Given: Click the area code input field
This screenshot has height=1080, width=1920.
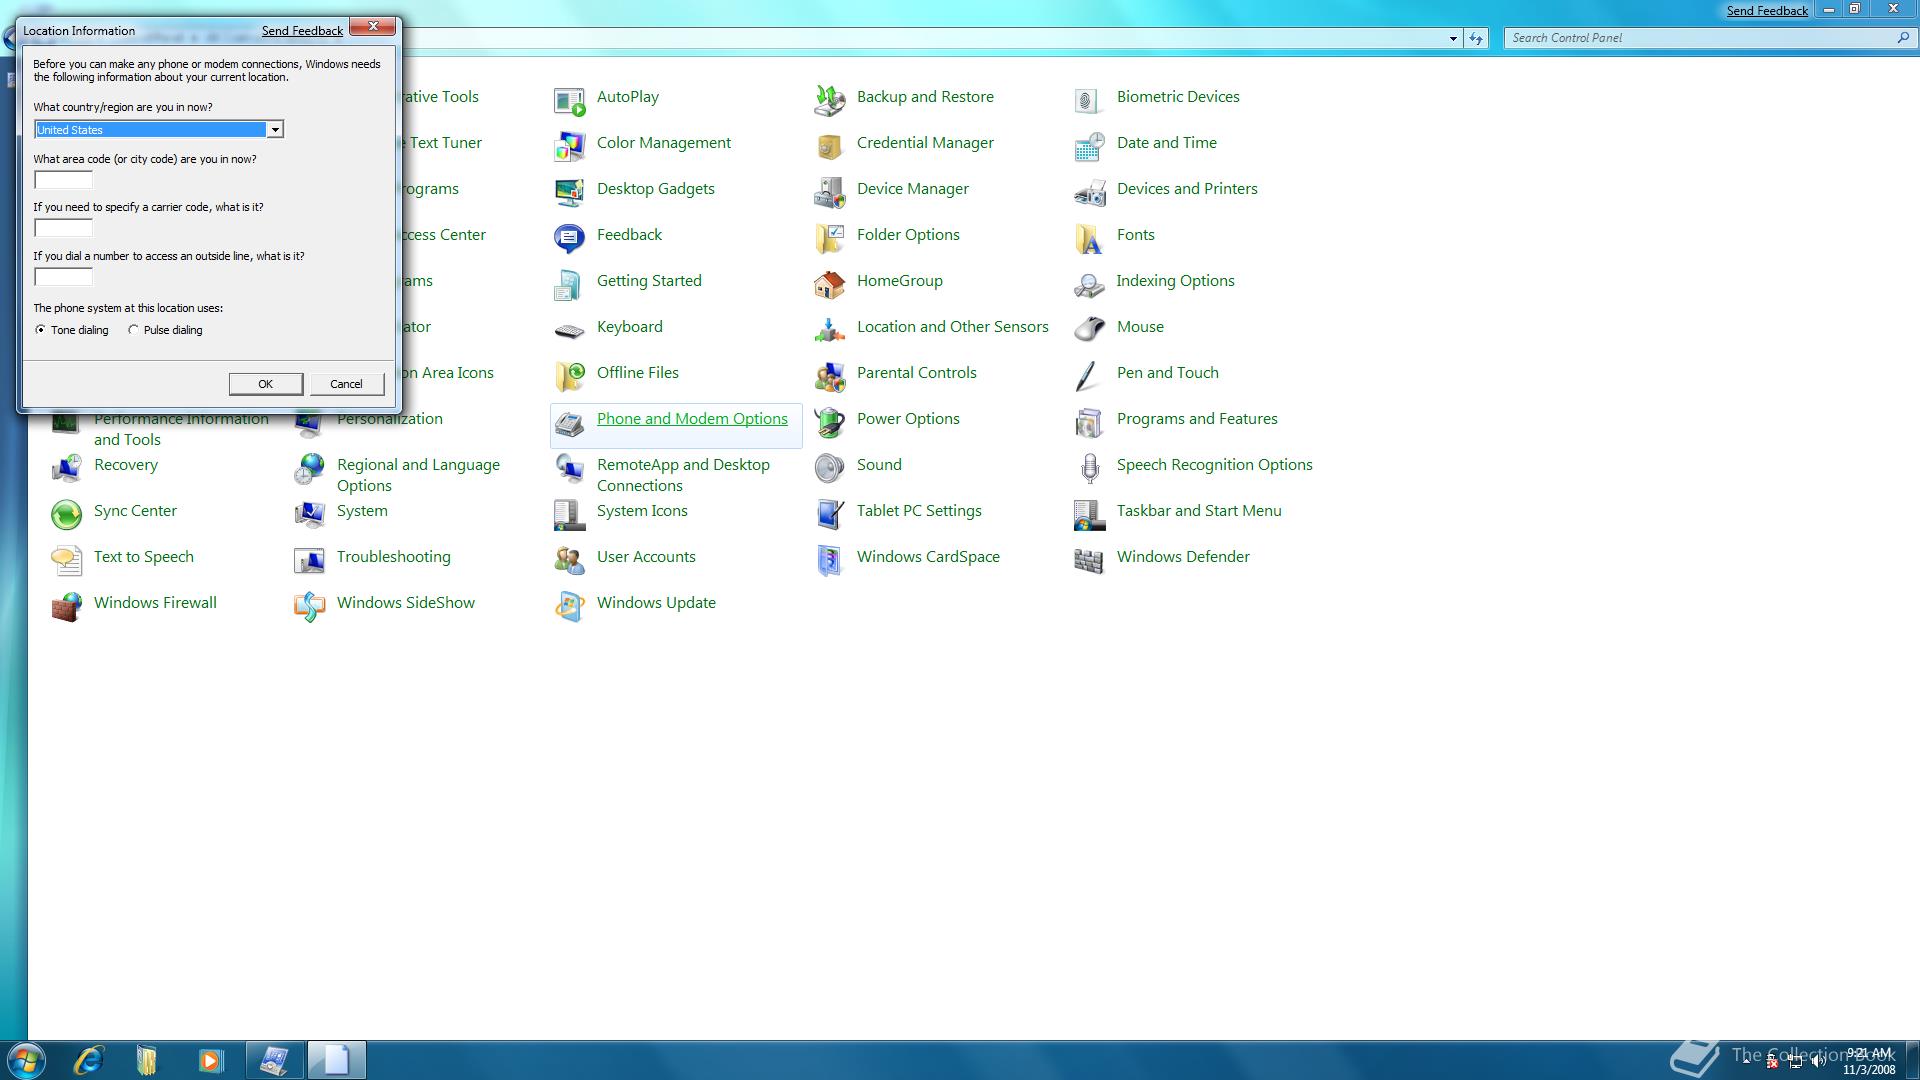Looking at the screenshot, I should (x=63, y=180).
